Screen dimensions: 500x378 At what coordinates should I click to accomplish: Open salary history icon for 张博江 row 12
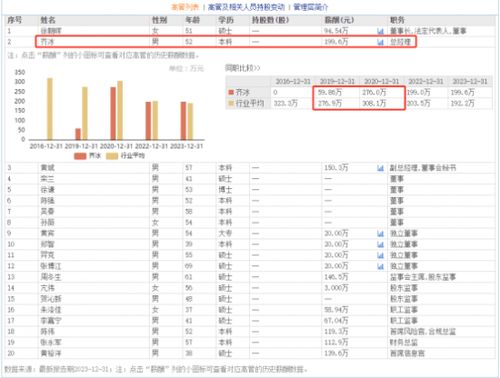click(380, 266)
